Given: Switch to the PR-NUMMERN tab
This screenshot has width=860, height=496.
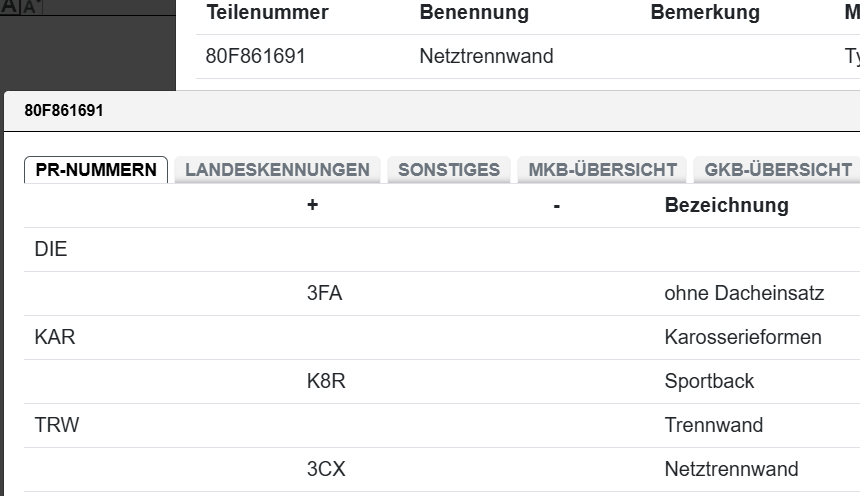Looking at the screenshot, I should (x=96, y=170).
